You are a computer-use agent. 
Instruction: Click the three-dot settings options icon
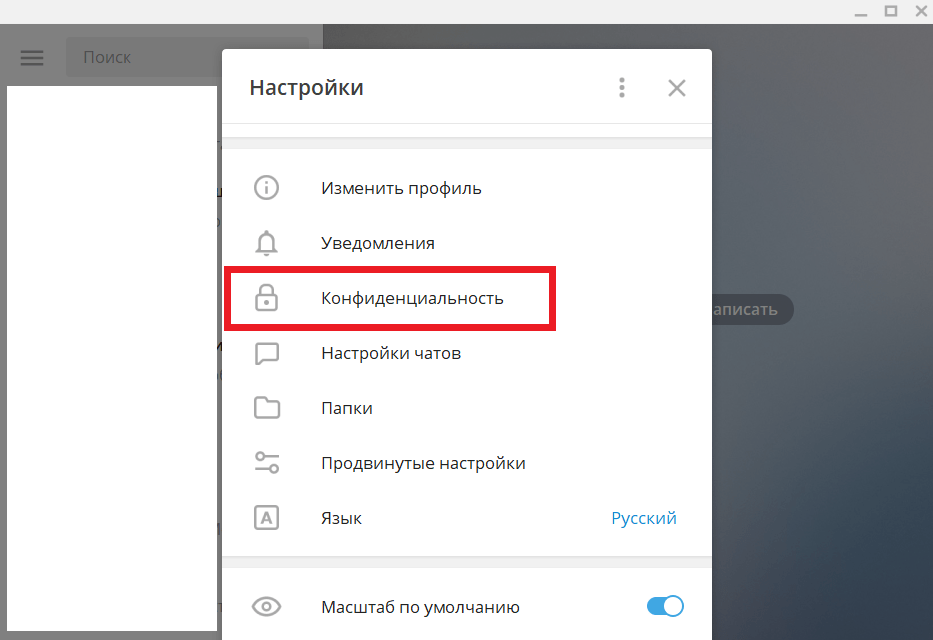(x=622, y=88)
